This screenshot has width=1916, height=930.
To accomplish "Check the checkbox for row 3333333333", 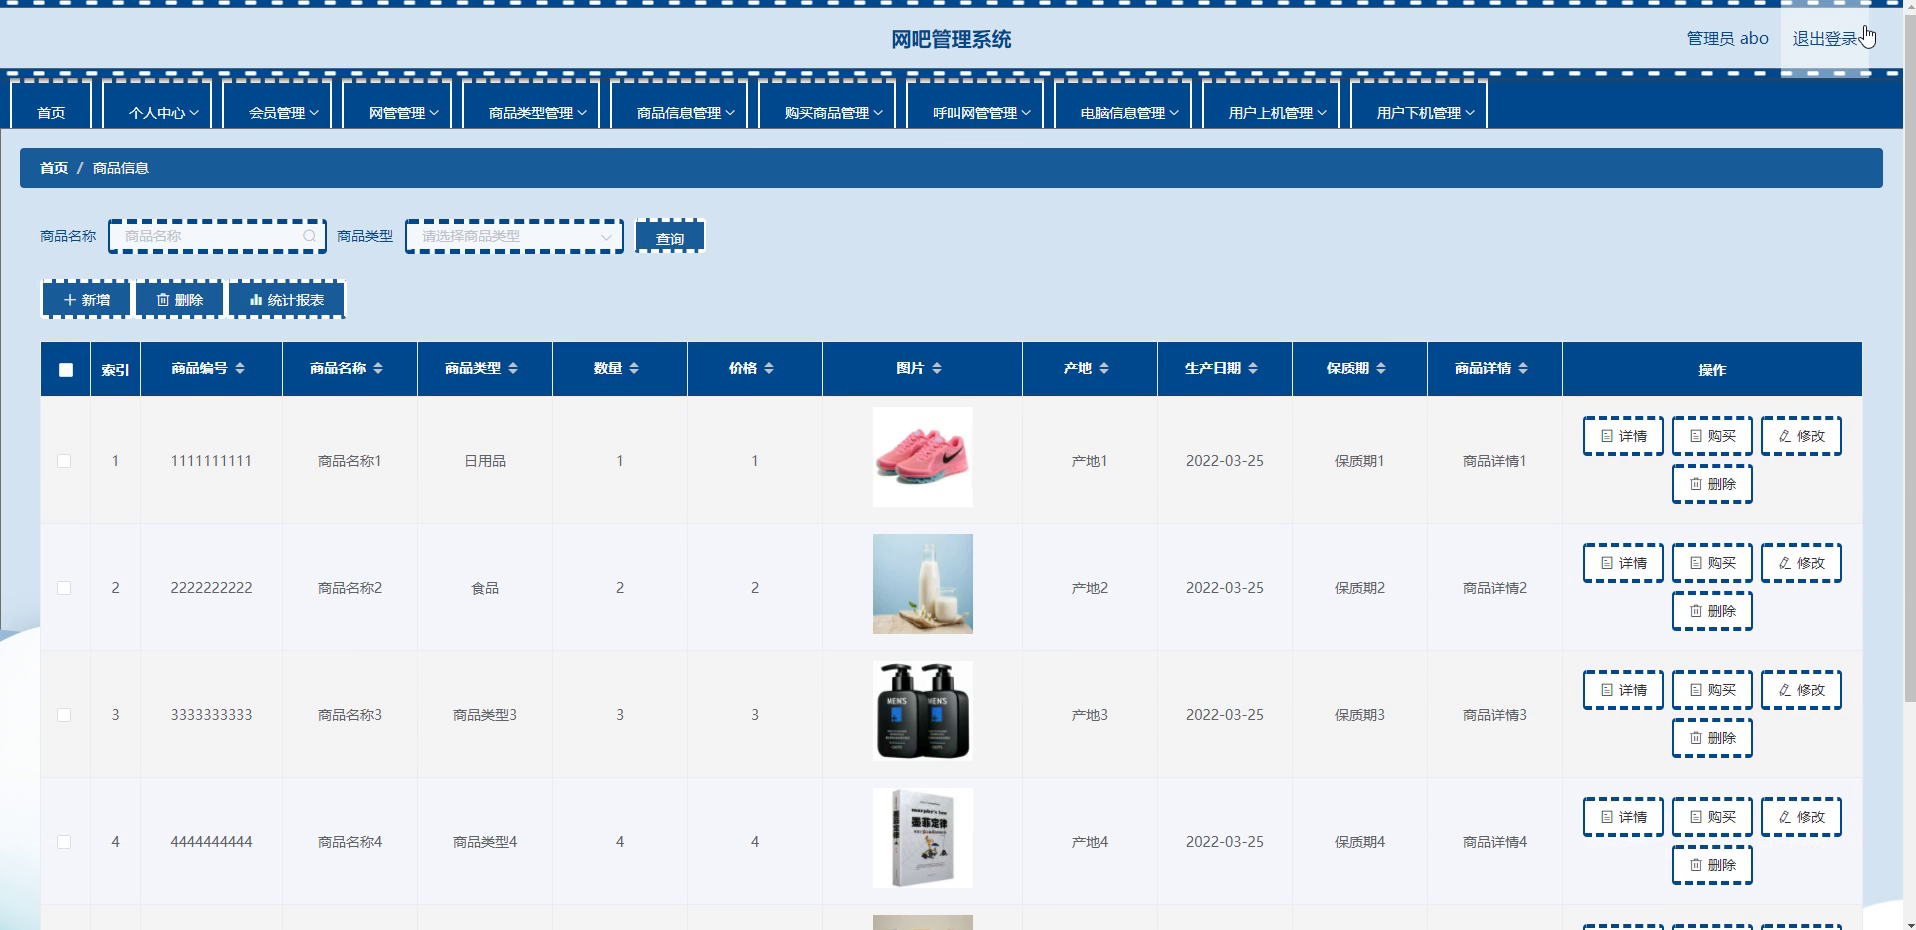I will 64,715.
